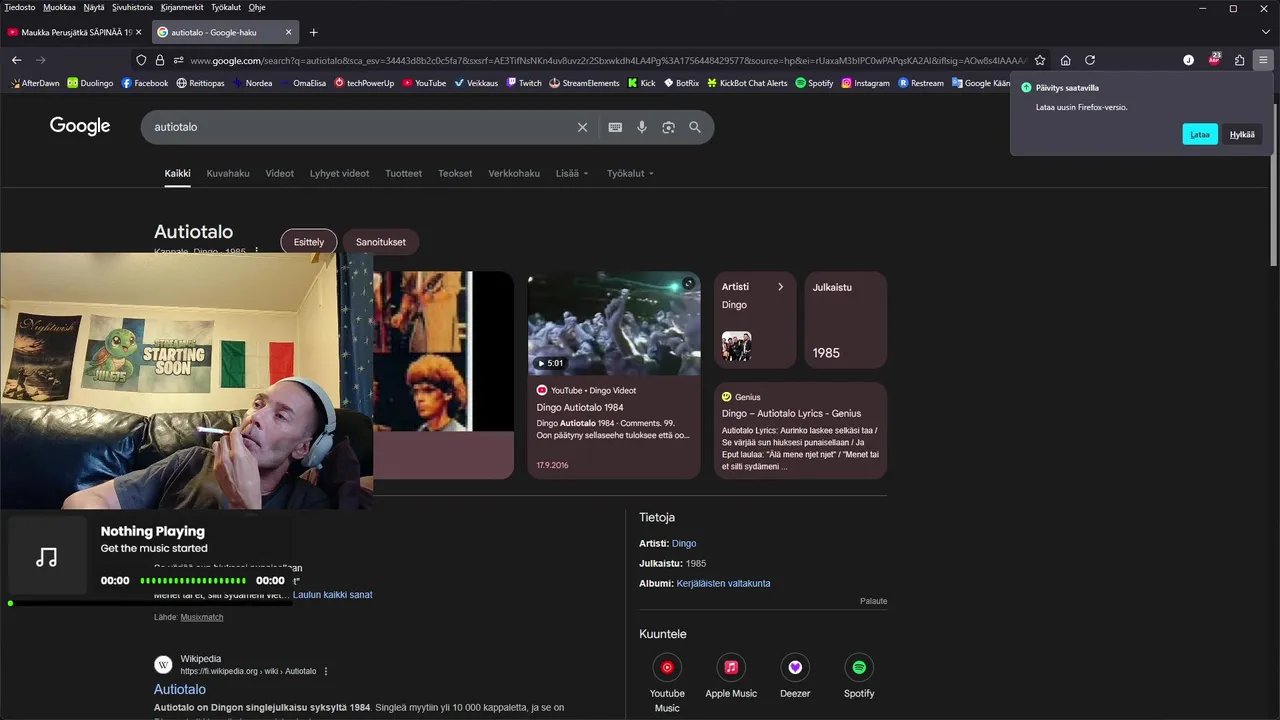Viewport: 1280px width, 720px height.
Task: Open the Kirjanmerkit menu
Action: [x=182, y=7]
